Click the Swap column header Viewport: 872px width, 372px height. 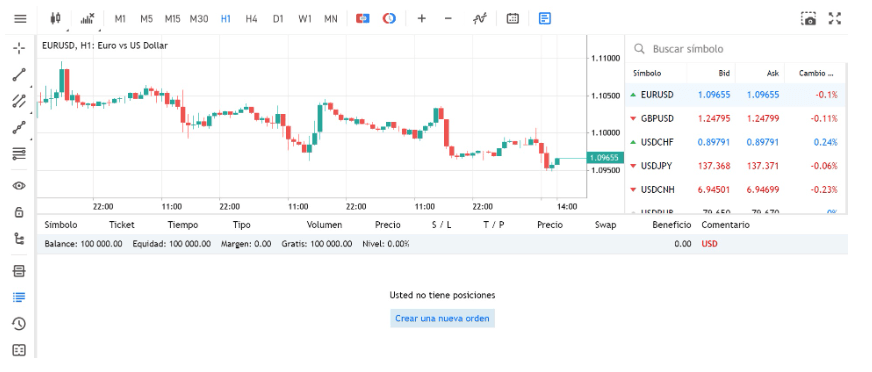pos(605,225)
